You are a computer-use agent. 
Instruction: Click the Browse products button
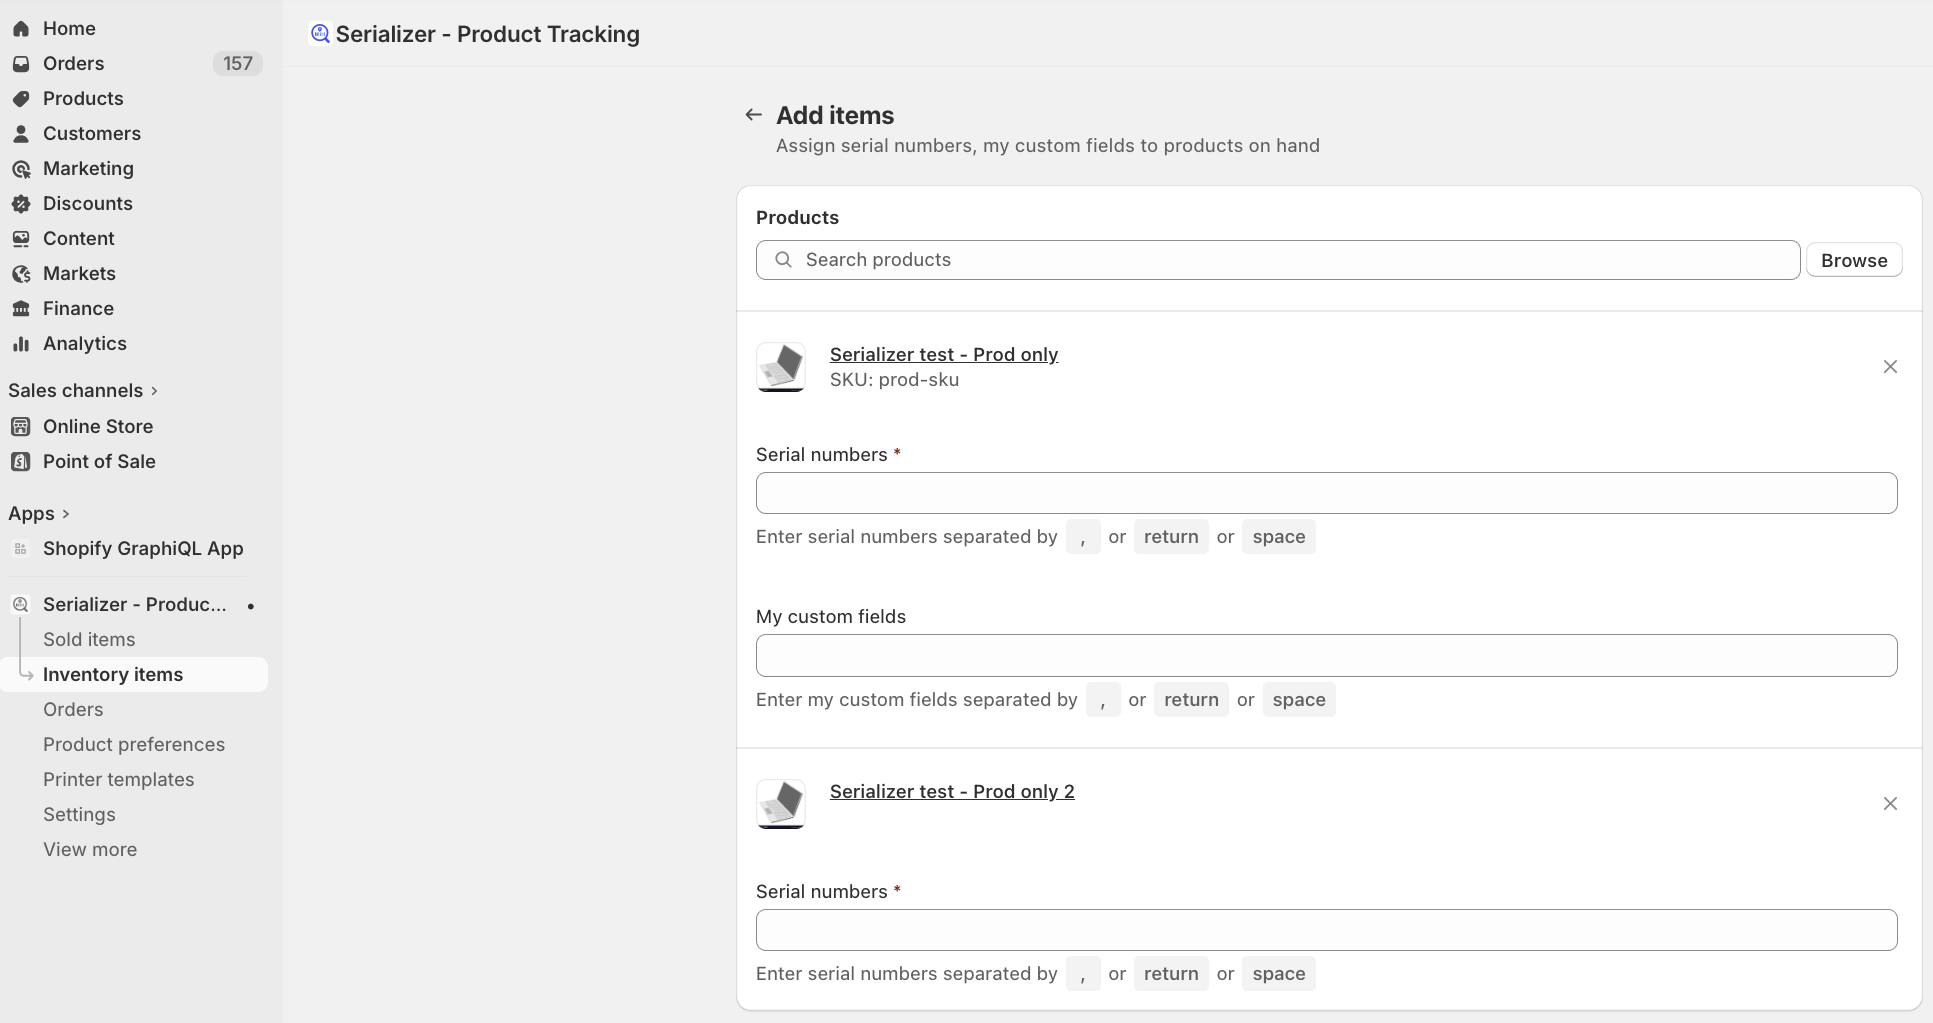click(1853, 261)
